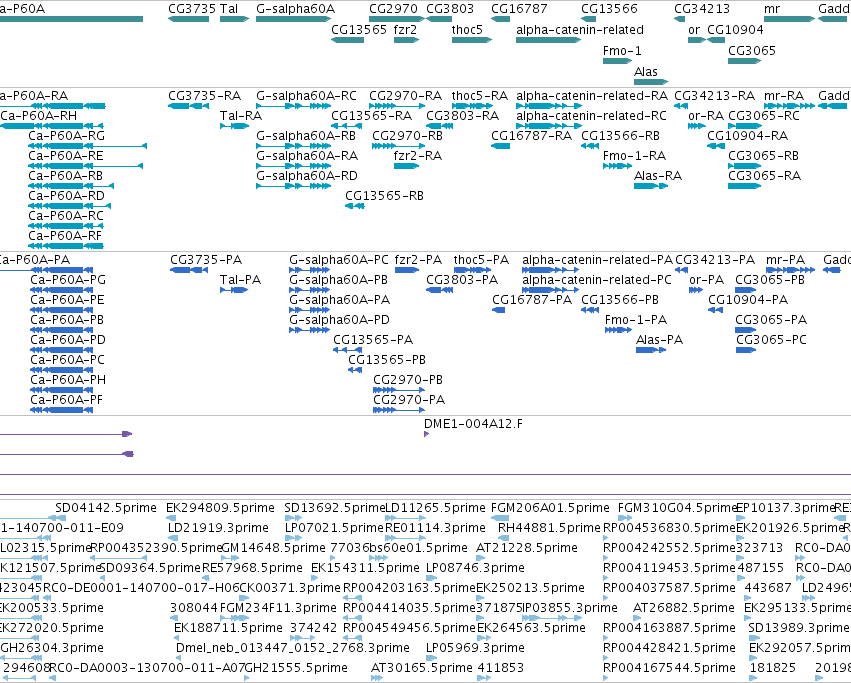Select the alpha-catenin-related-RC transcript
This screenshot has height=683, width=851.
pos(549,126)
